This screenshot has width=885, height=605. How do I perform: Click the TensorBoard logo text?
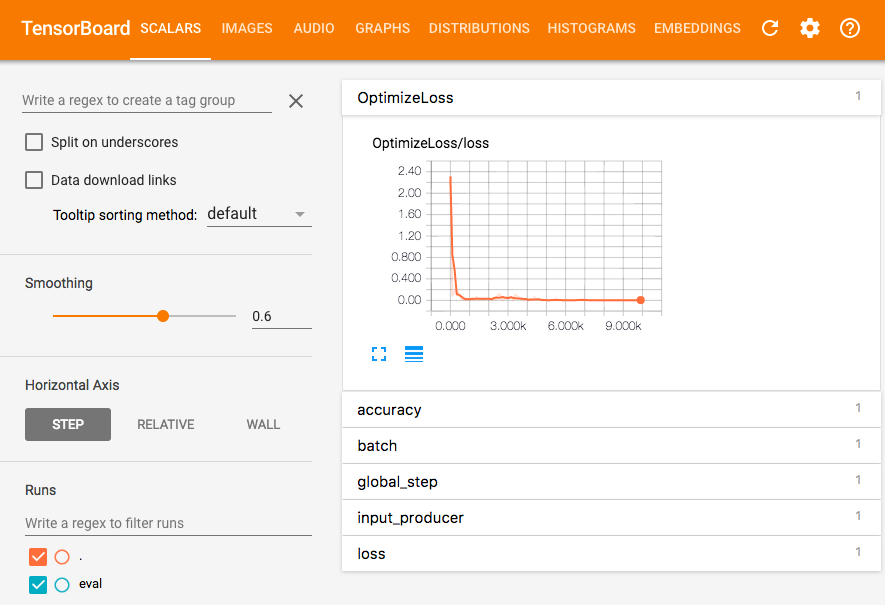pos(76,28)
